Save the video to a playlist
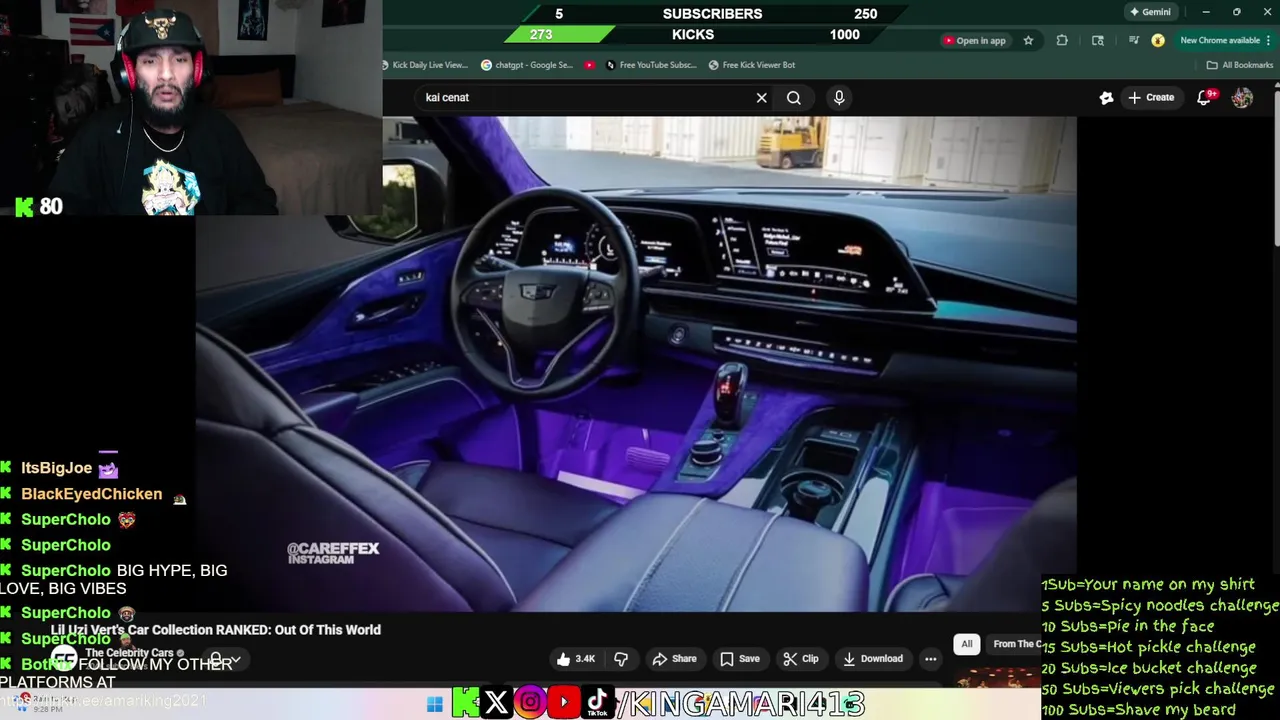Image resolution: width=1280 pixels, height=720 pixels. pos(740,659)
